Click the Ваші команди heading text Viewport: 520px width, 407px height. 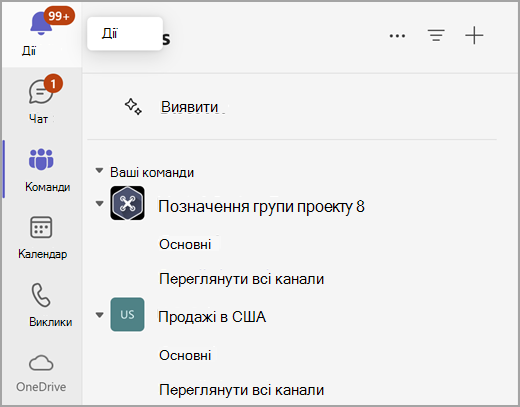[152, 172]
